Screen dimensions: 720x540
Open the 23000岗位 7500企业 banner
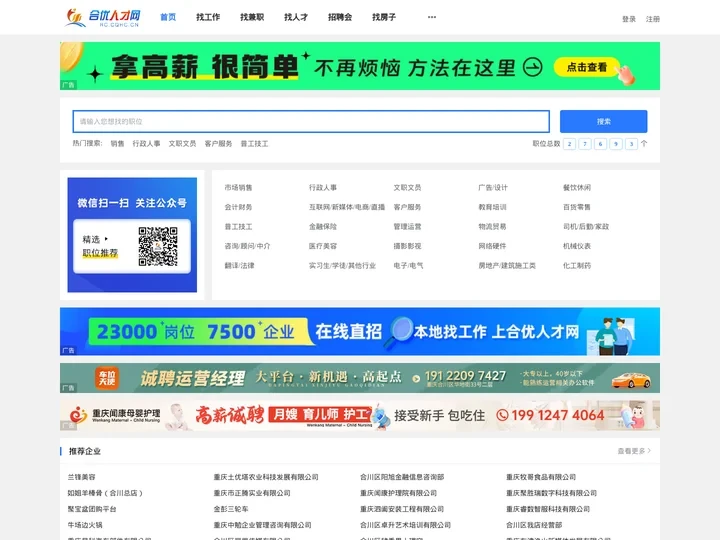[x=360, y=332]
